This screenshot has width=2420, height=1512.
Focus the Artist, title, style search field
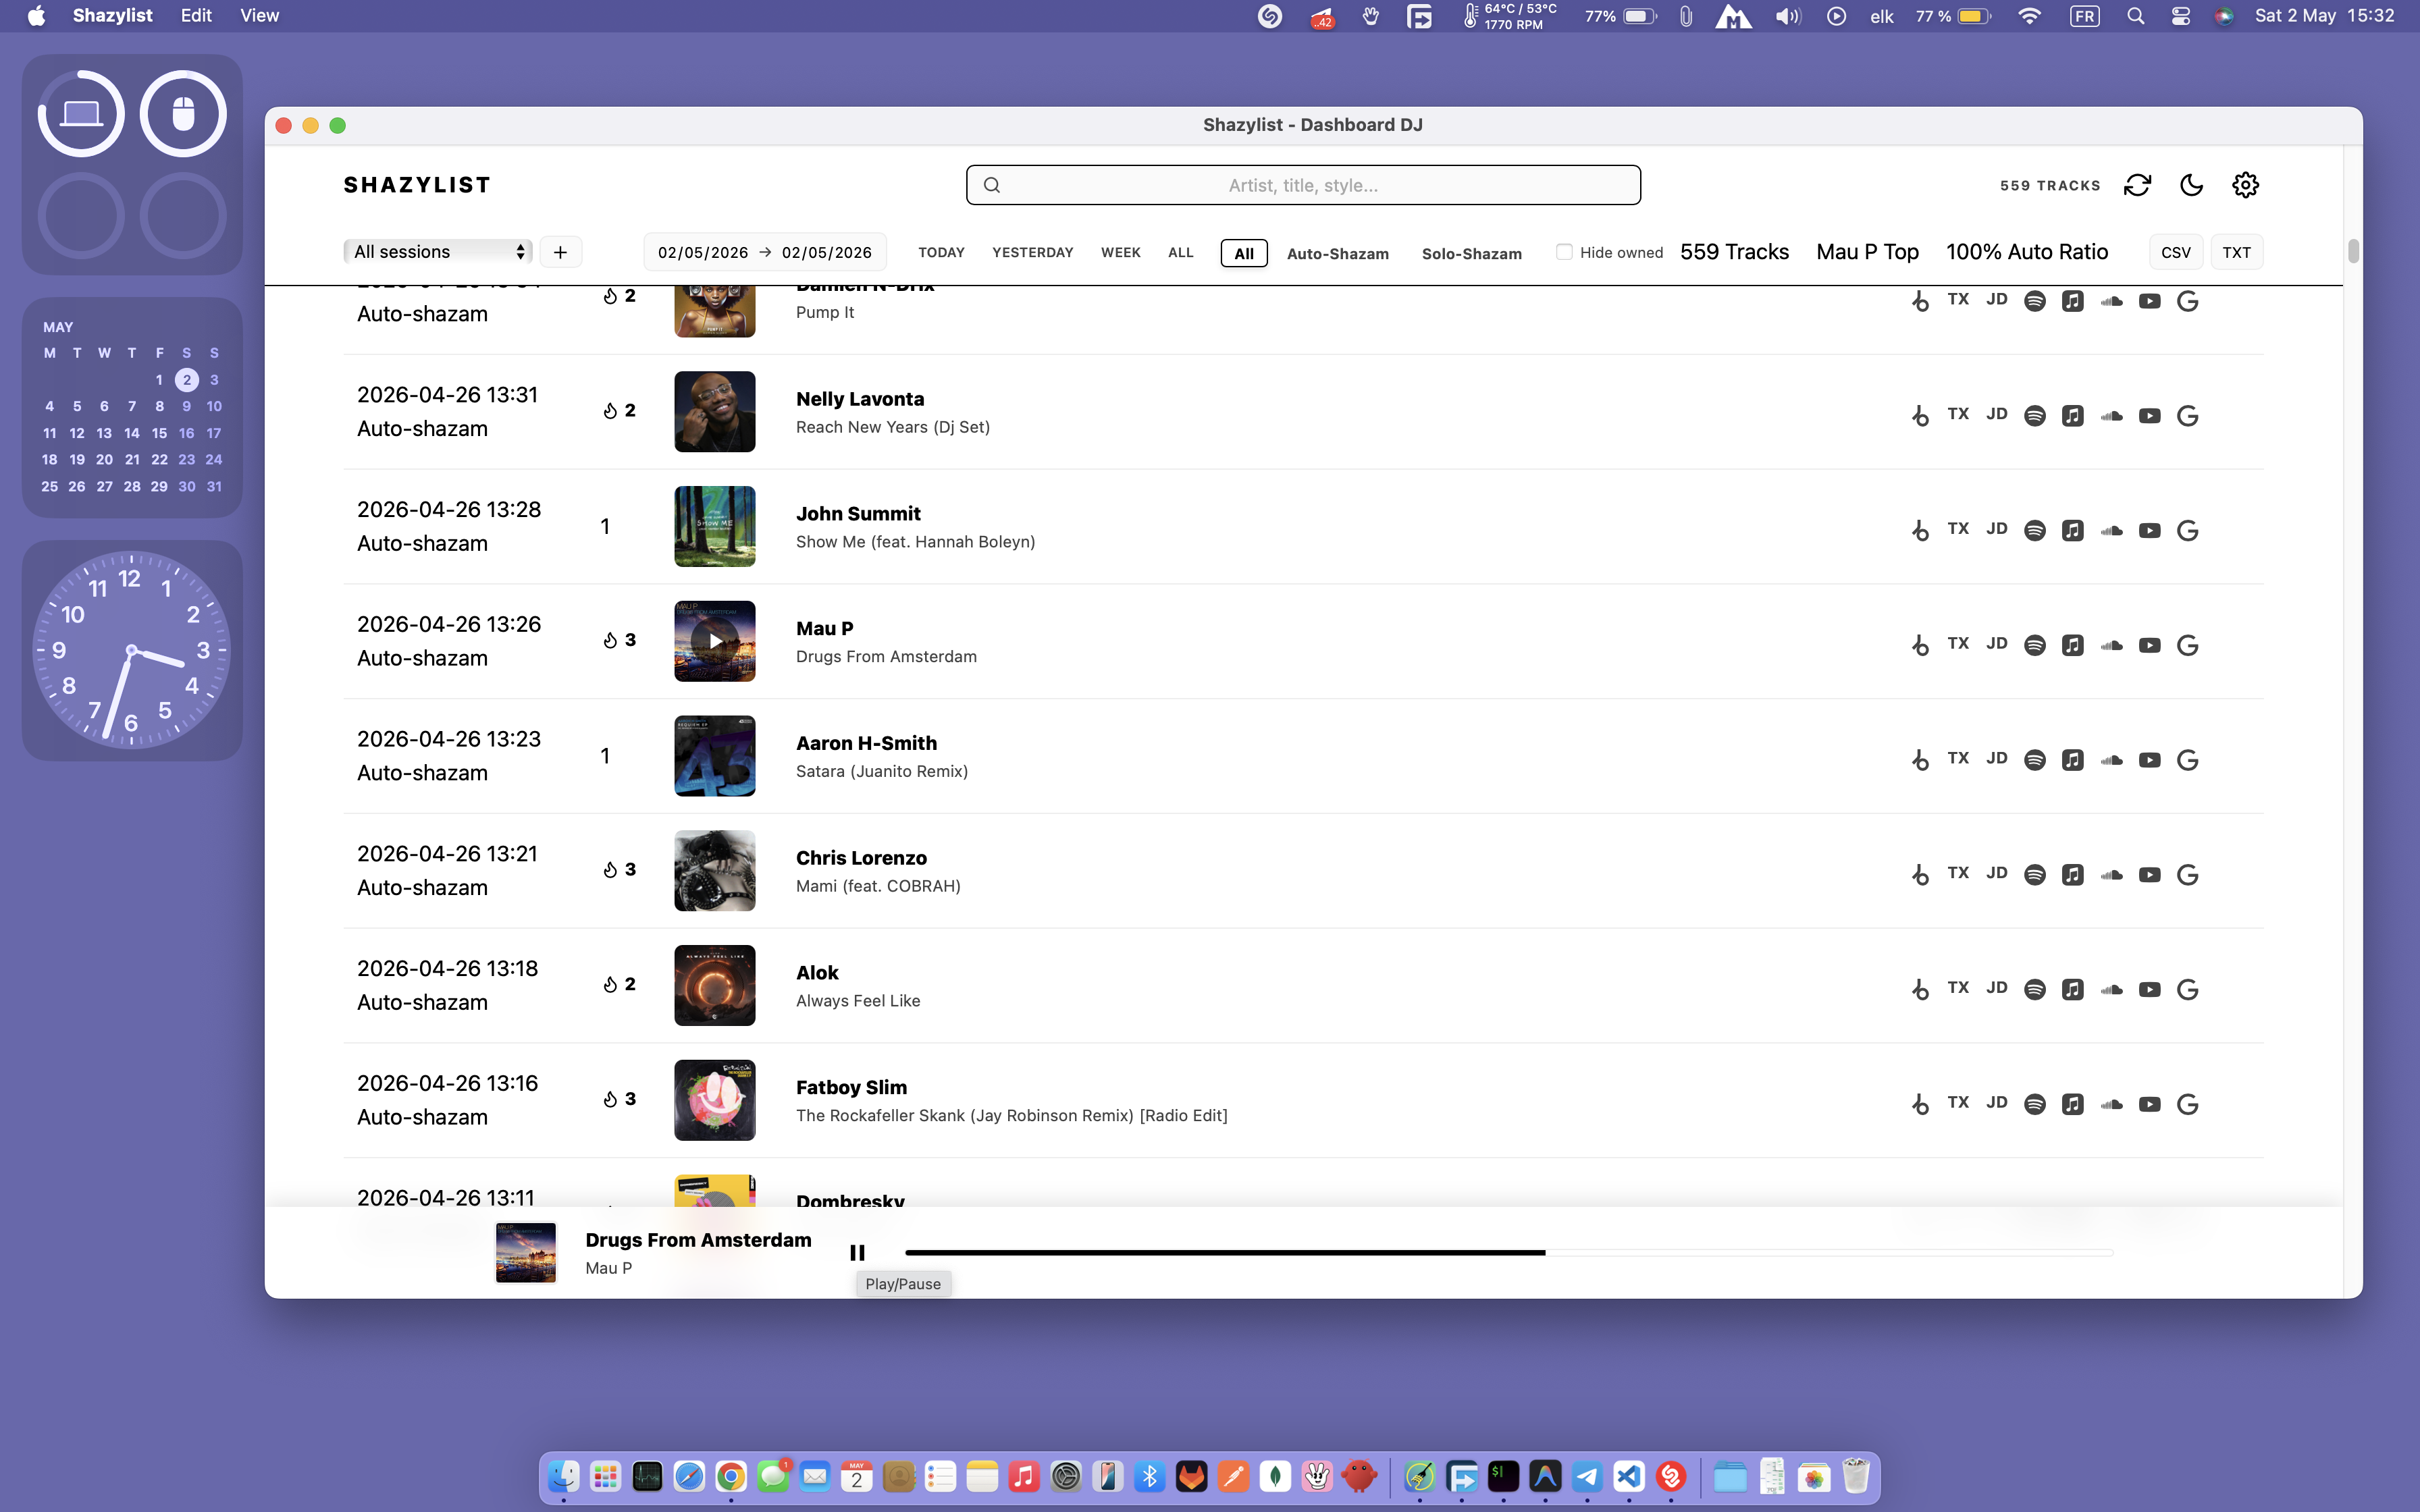[x=1303, y=185]
